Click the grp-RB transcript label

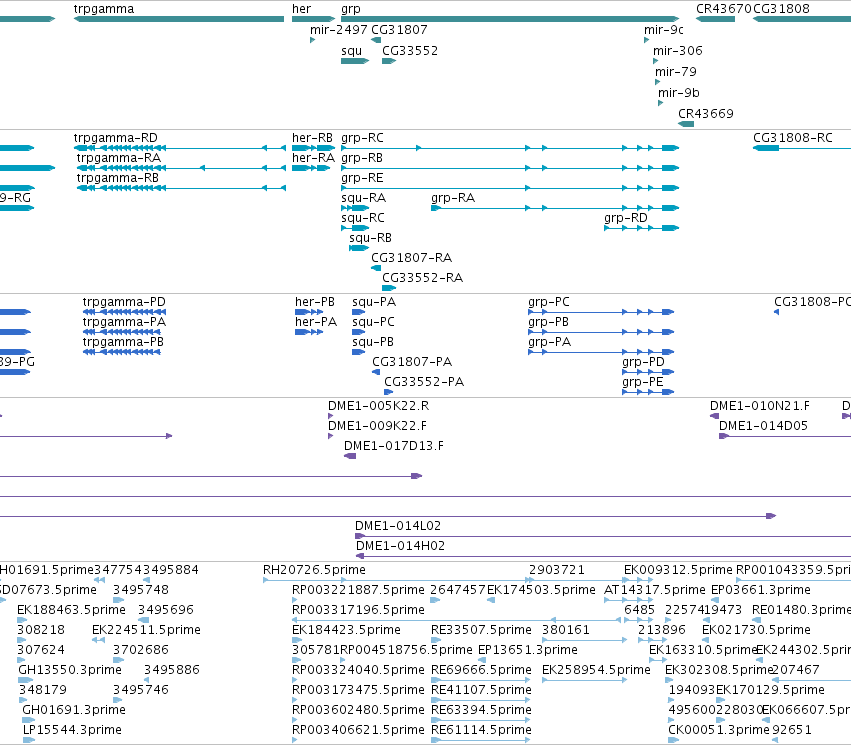point(361,158)
